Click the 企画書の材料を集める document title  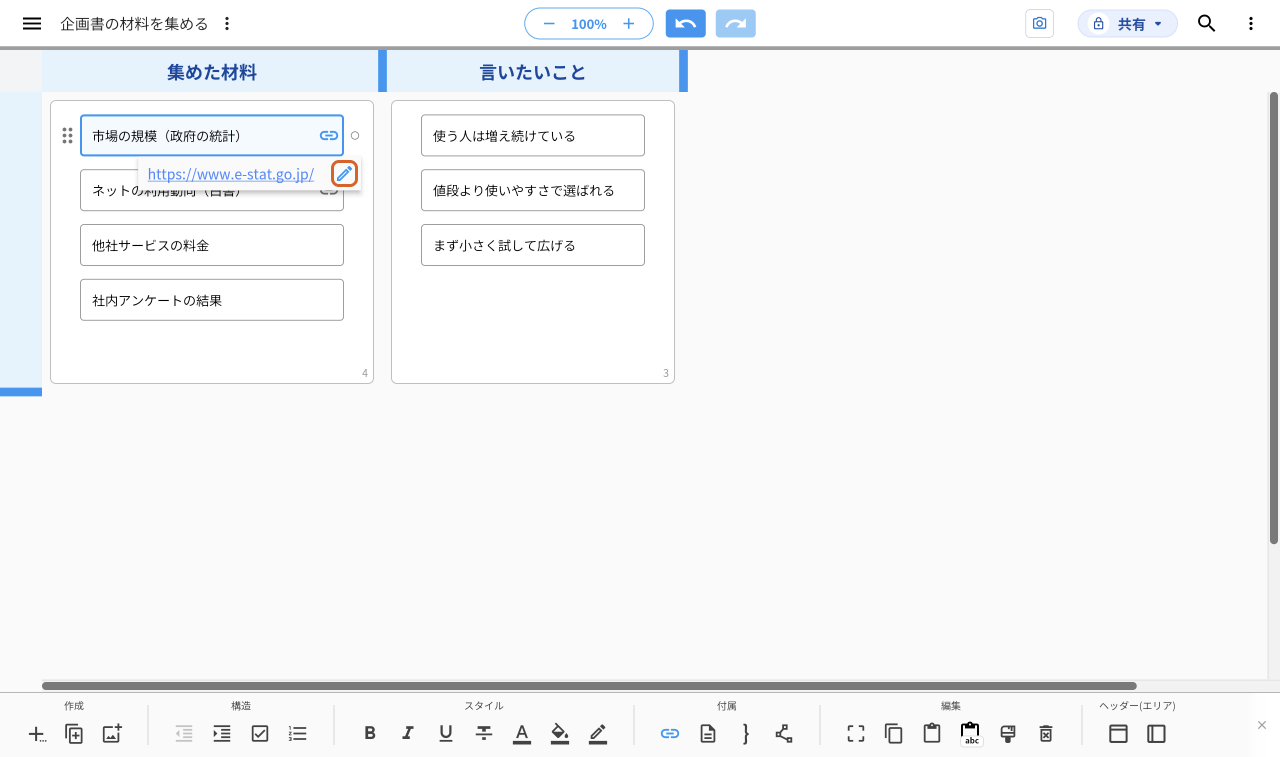[134, 23]
